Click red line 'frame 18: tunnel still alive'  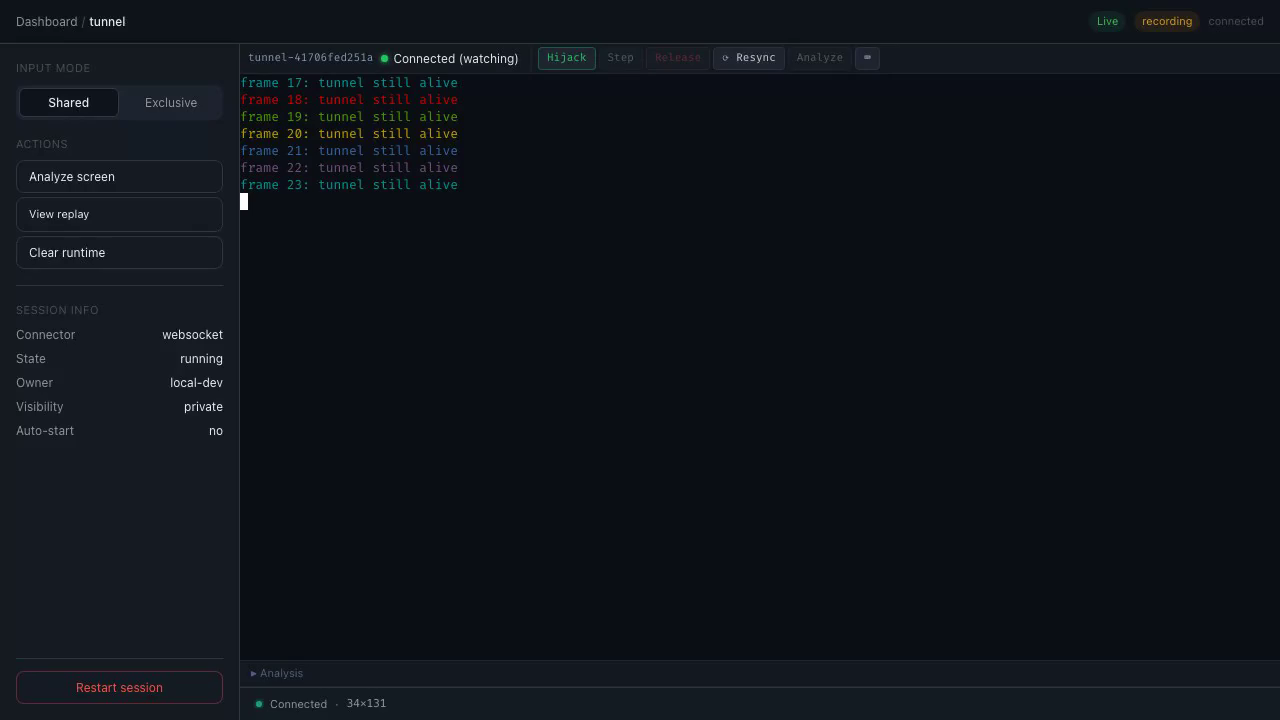pyautogui.click(x=349, y=100)
